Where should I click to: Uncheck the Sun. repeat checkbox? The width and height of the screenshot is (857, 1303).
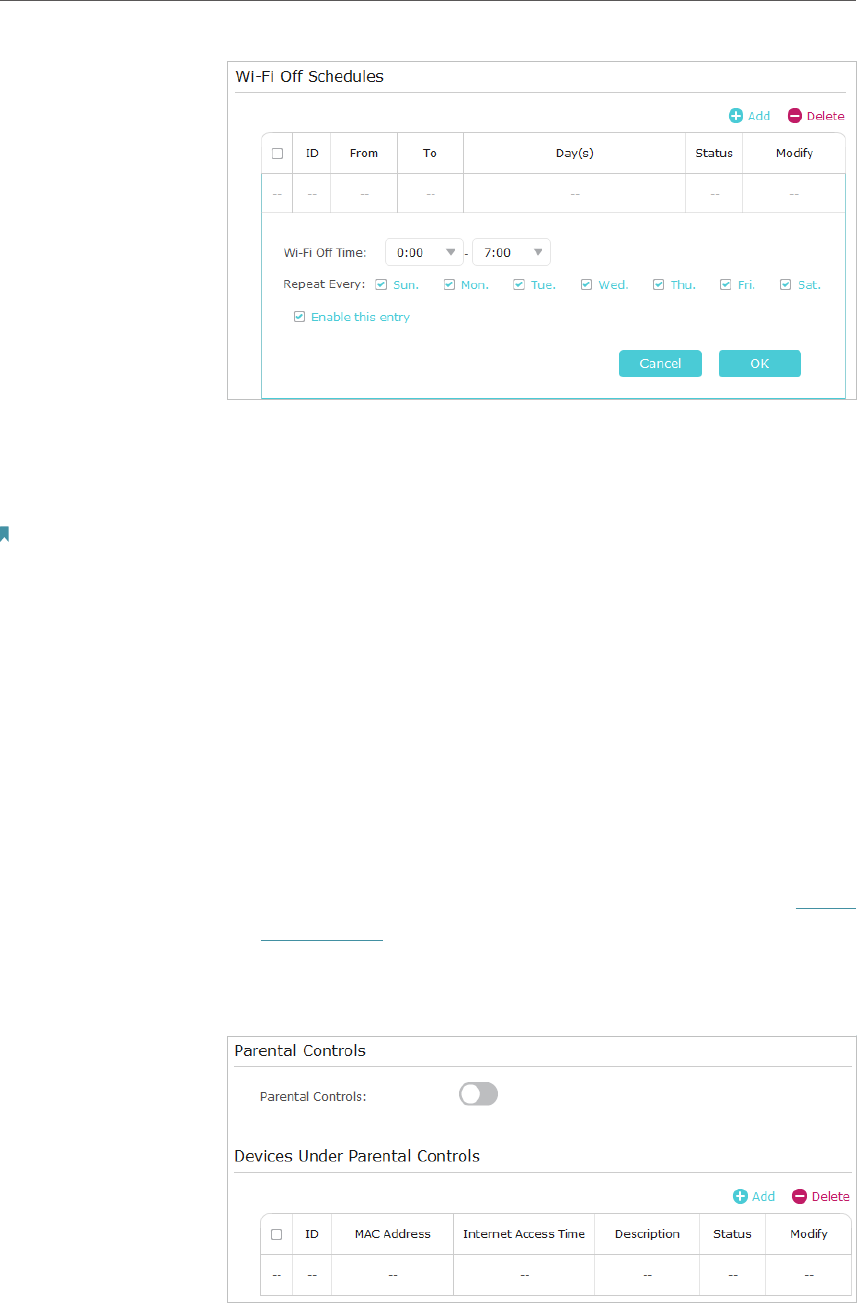coord(381,285)
